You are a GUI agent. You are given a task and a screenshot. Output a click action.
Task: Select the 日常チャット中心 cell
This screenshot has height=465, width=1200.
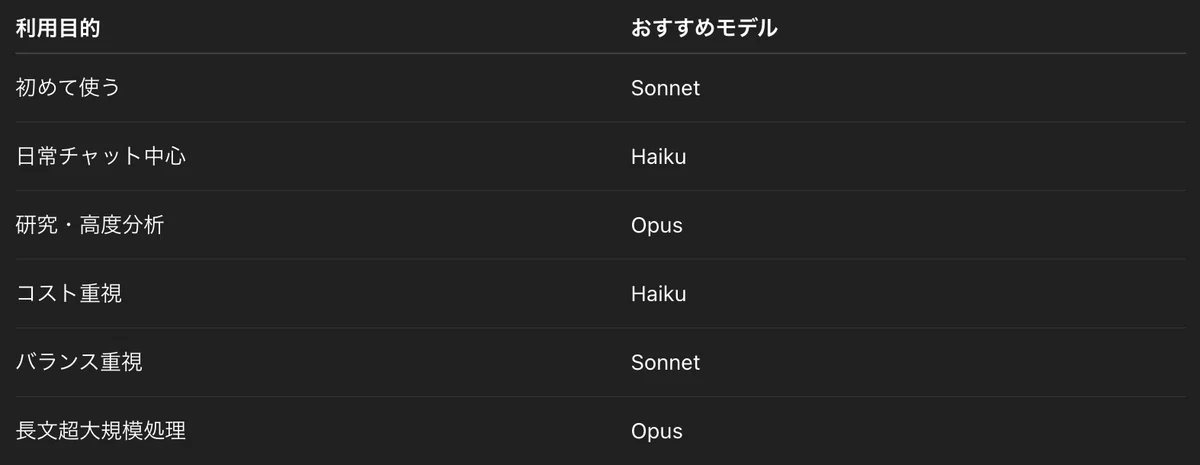[101, 157]
